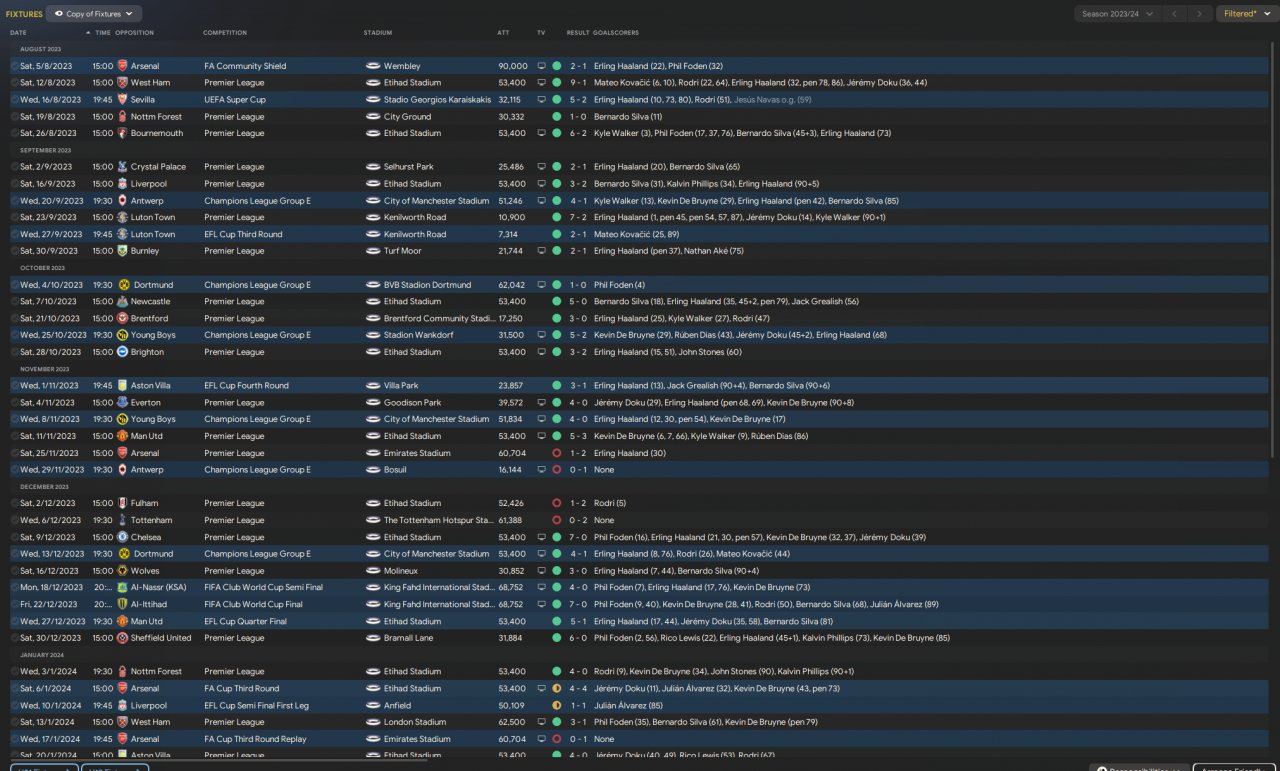Click the own goal scorer Jesús Navas

pyautogui.click(x=772, y=100)
